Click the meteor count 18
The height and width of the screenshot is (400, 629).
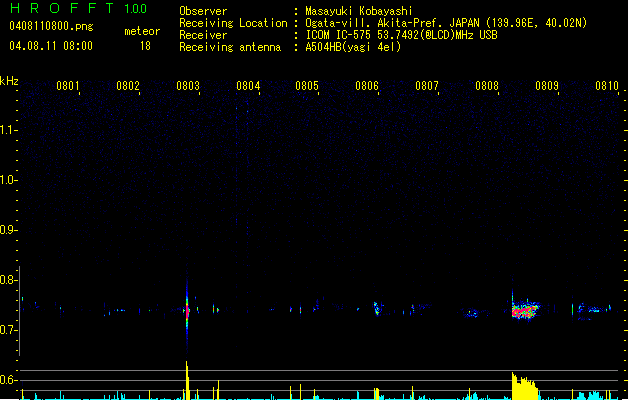(145, 46)
